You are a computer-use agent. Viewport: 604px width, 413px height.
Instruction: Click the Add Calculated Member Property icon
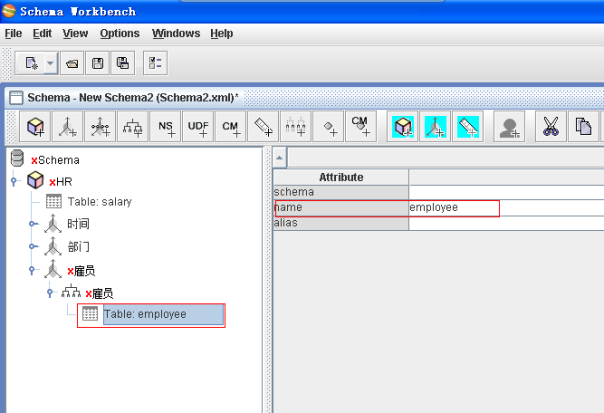pyautogui.click(x=361, y=127)
